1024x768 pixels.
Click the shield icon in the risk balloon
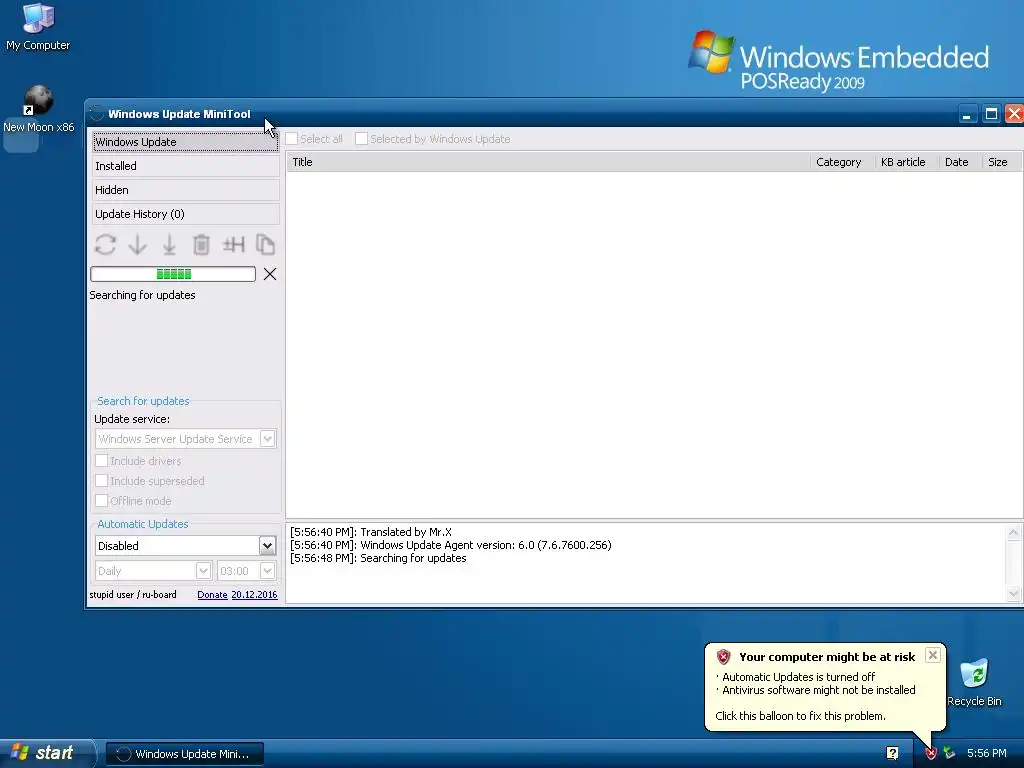point(723,657)
